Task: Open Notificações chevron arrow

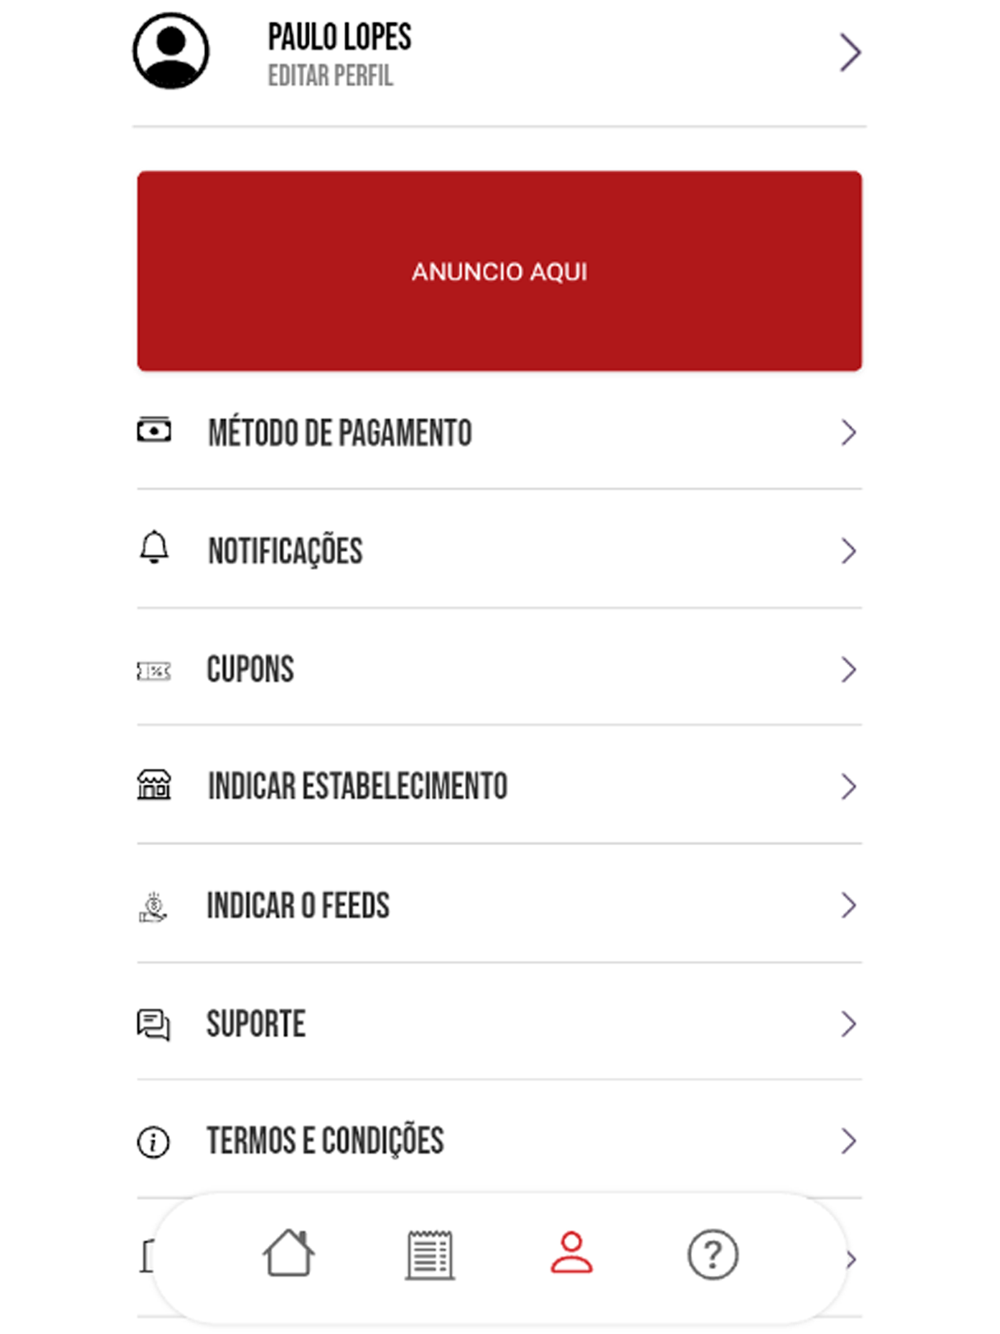Action: click(x=849, y=551)
